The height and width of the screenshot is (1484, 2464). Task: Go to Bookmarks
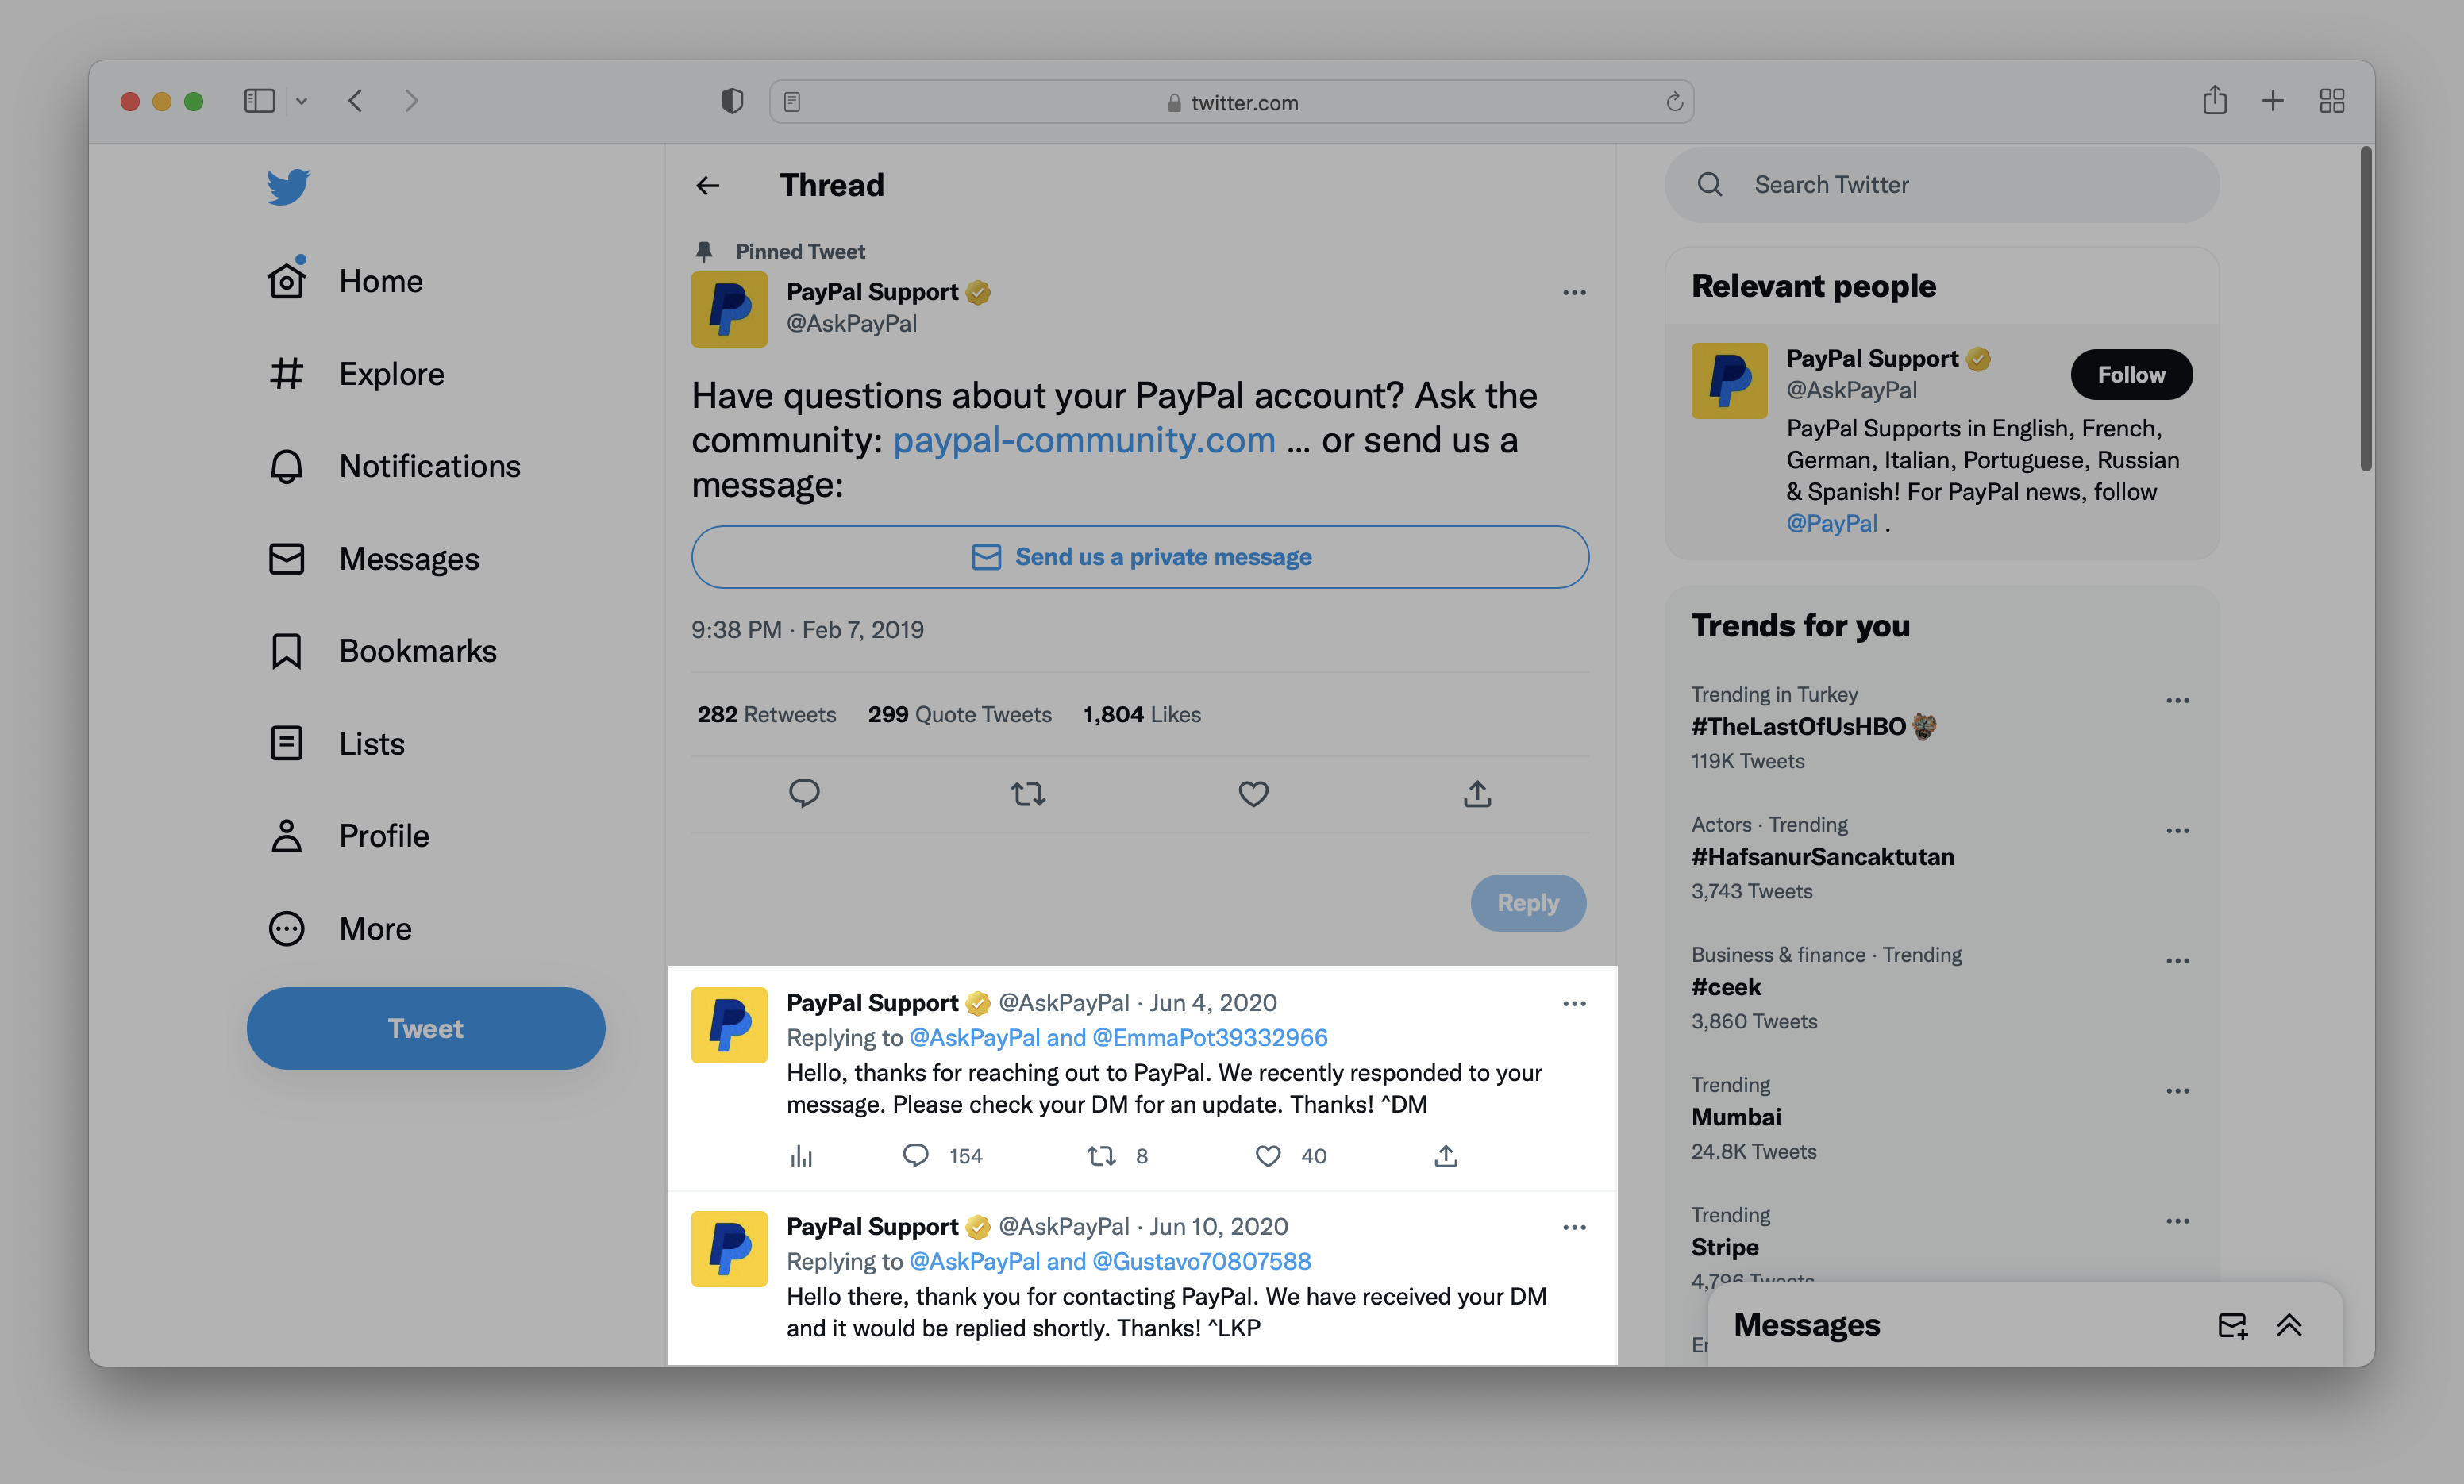[x=421, y=650]
